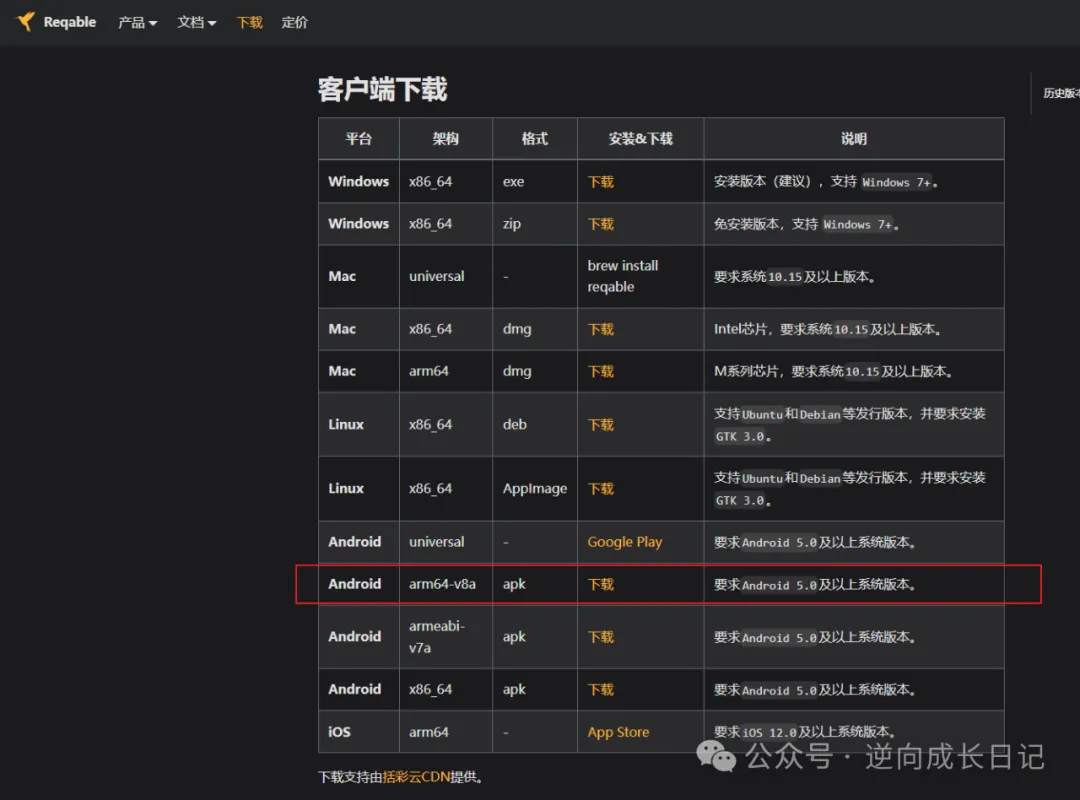Click the Reqable brand name text
Image resolution: width=1080 pixels, height=800 pixels.
click(x=70, y=22)
